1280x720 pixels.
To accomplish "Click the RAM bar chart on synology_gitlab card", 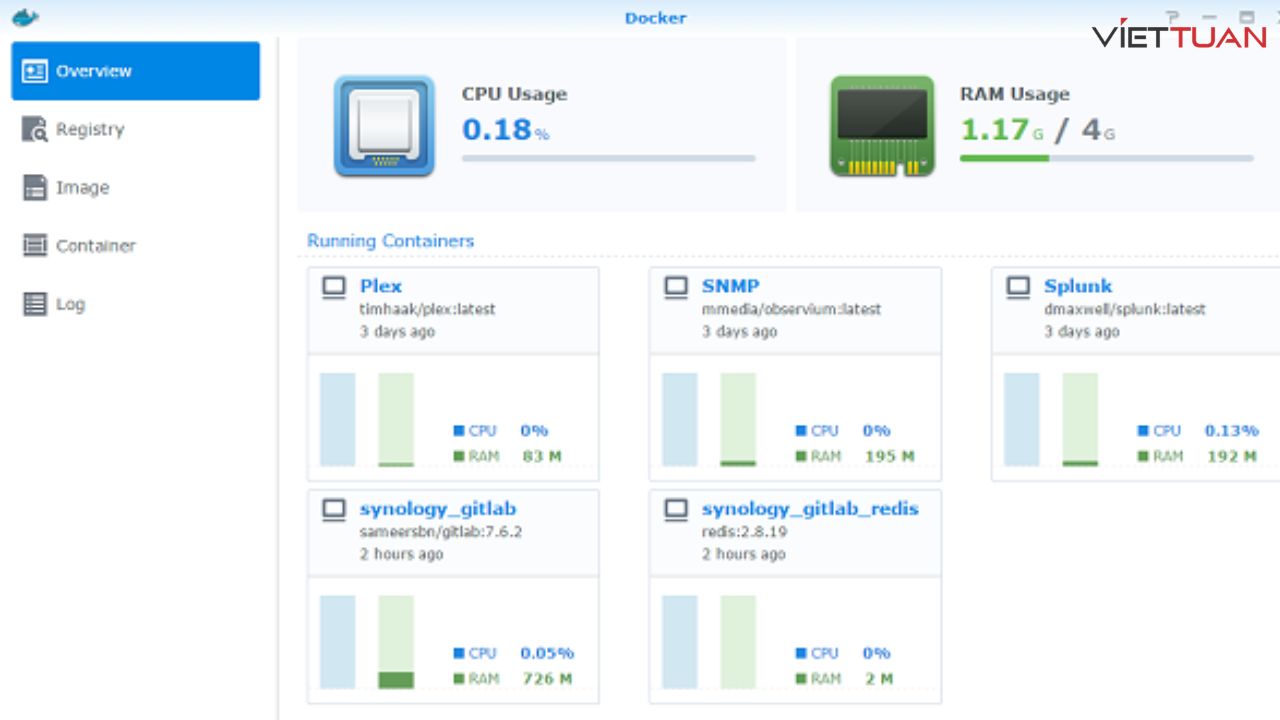I will (x=396, y=640).
